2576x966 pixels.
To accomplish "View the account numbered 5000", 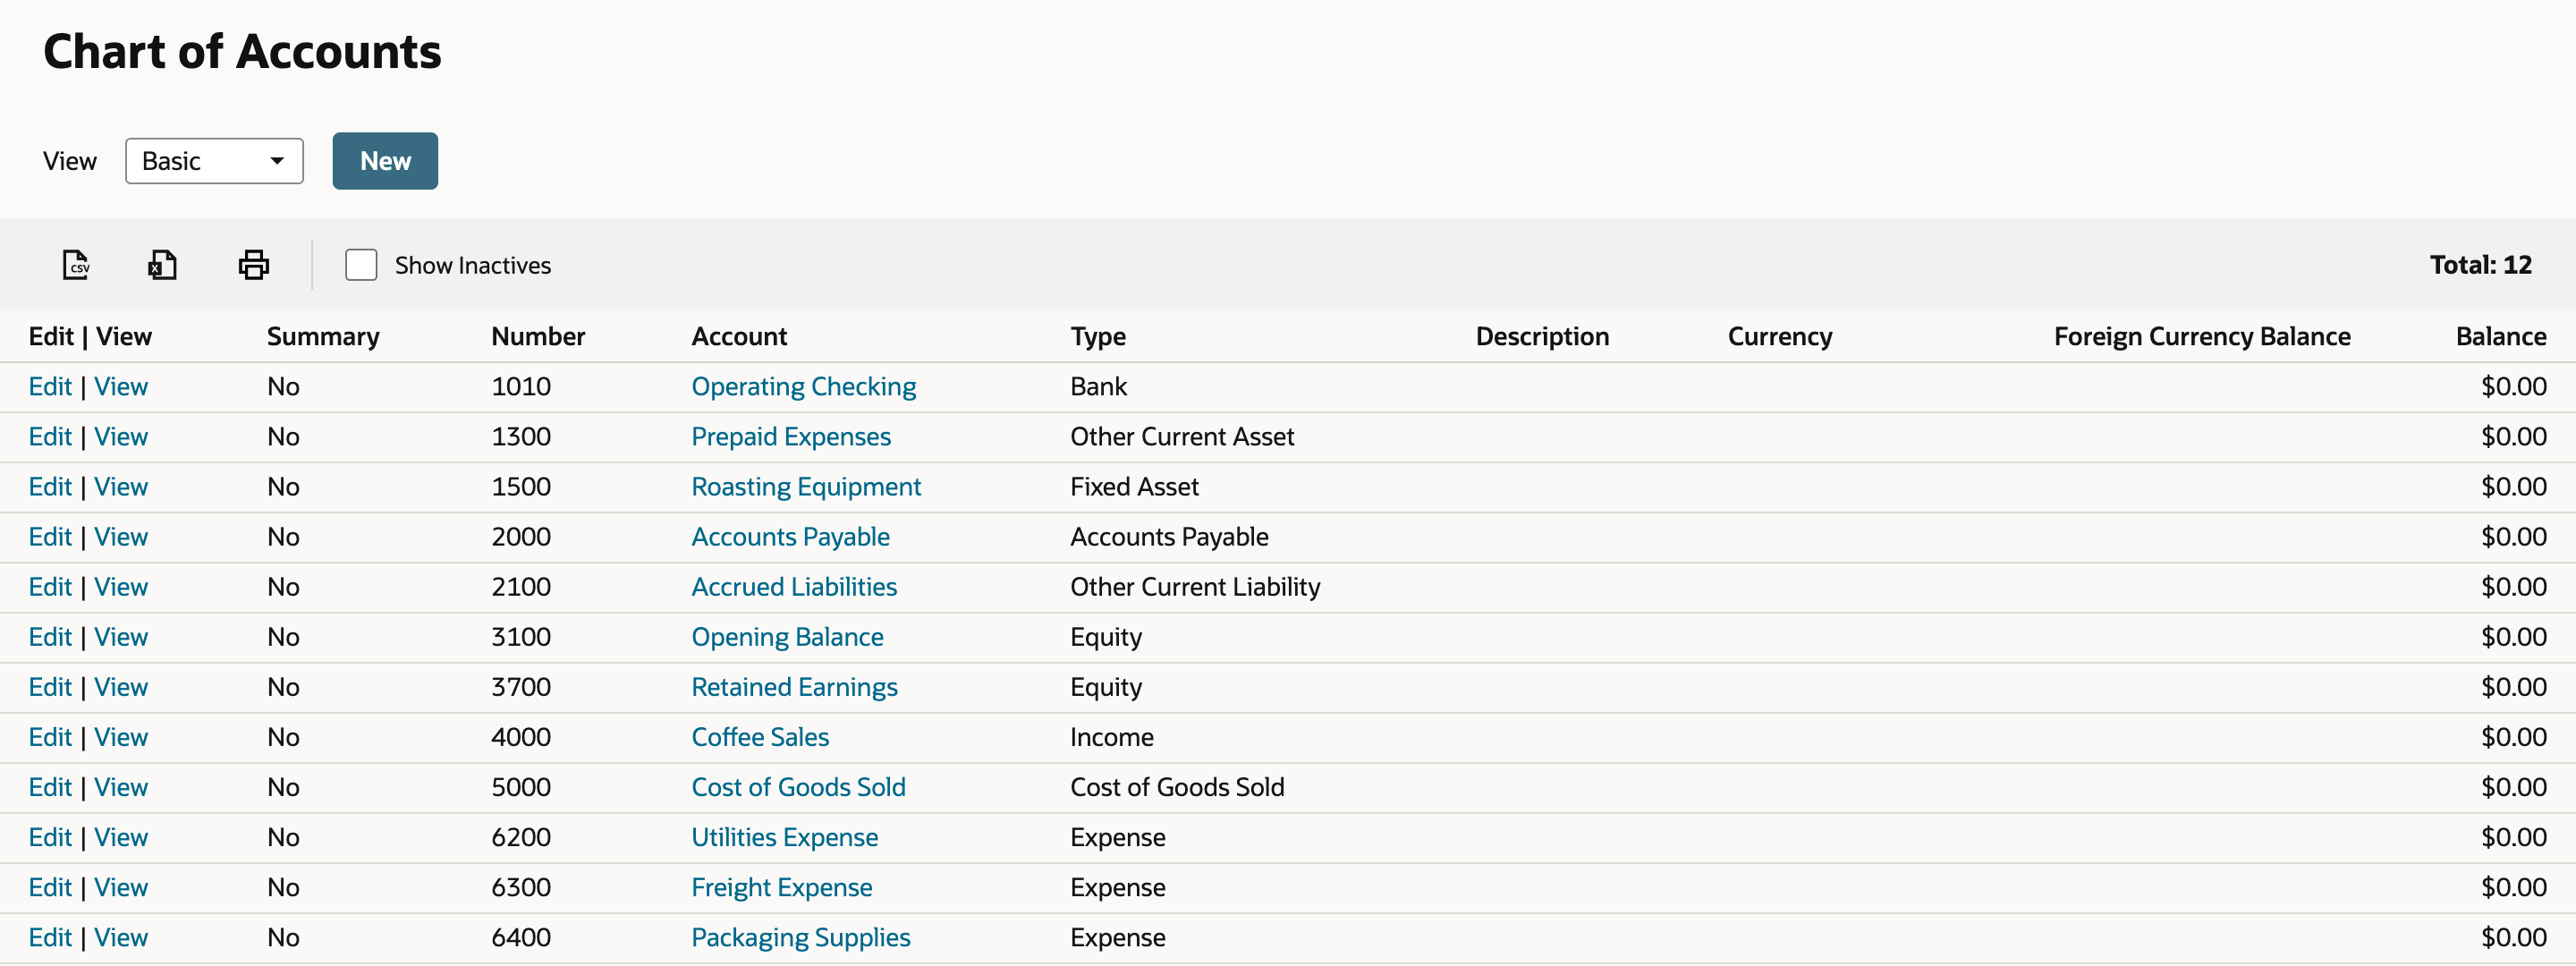I will pyautogui.click(x=121, y=787).
